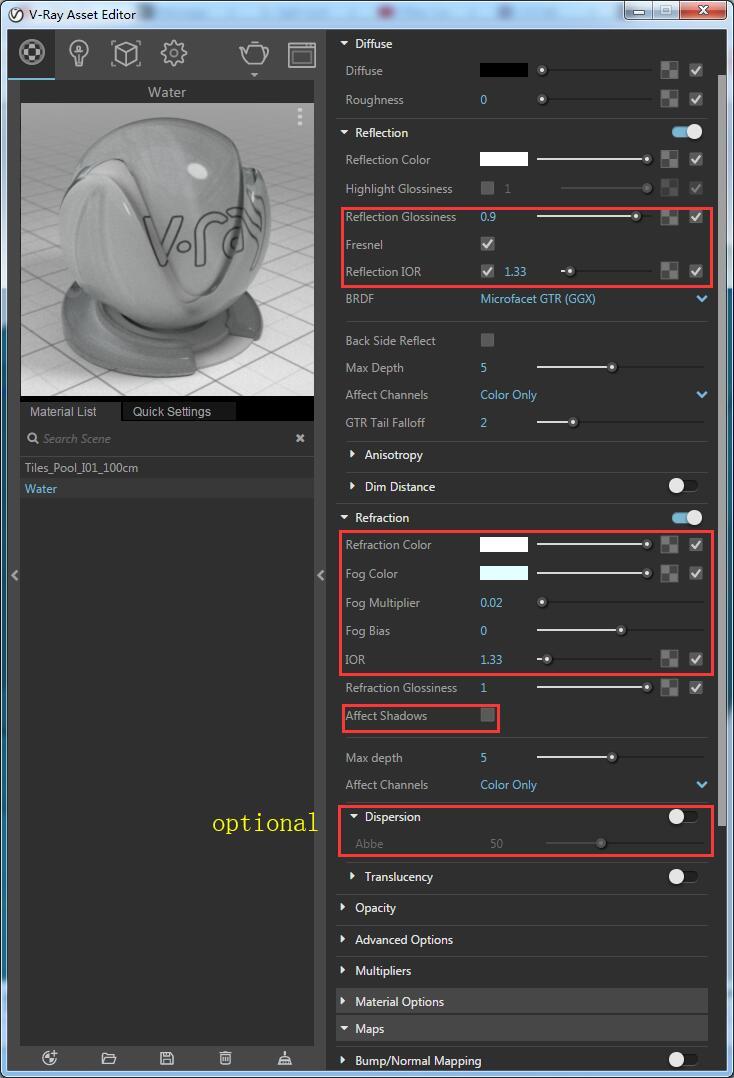Open the Diffuse texture map slot
Screen dimensions: 734x1078
(x=669, y=70)
